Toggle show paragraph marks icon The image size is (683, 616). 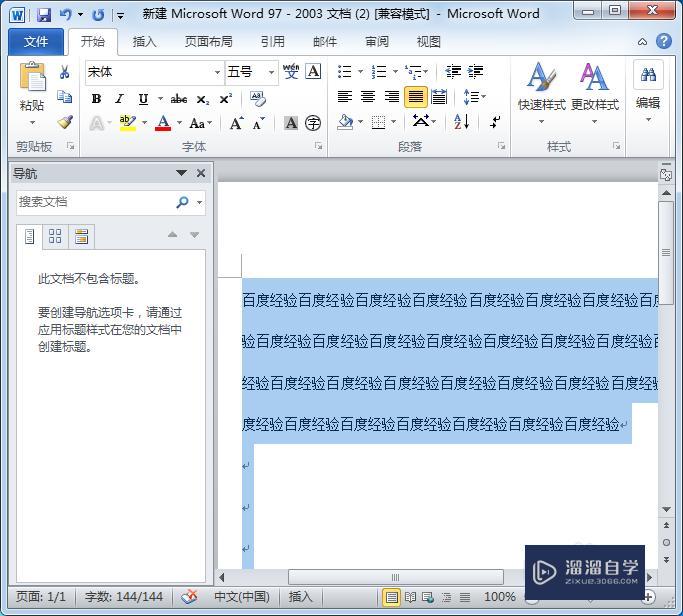[x=495, y=122]
